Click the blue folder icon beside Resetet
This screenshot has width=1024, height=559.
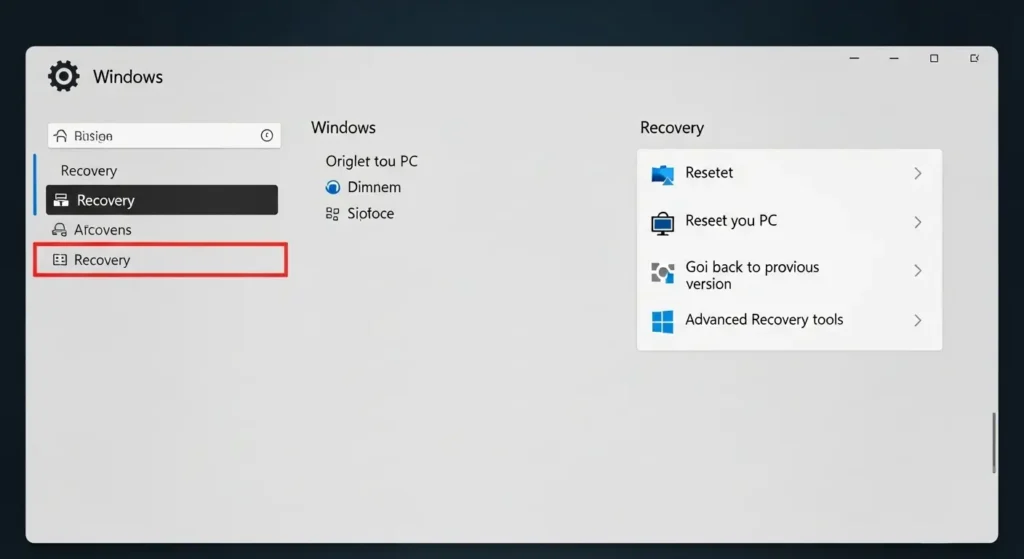point(662,174)
